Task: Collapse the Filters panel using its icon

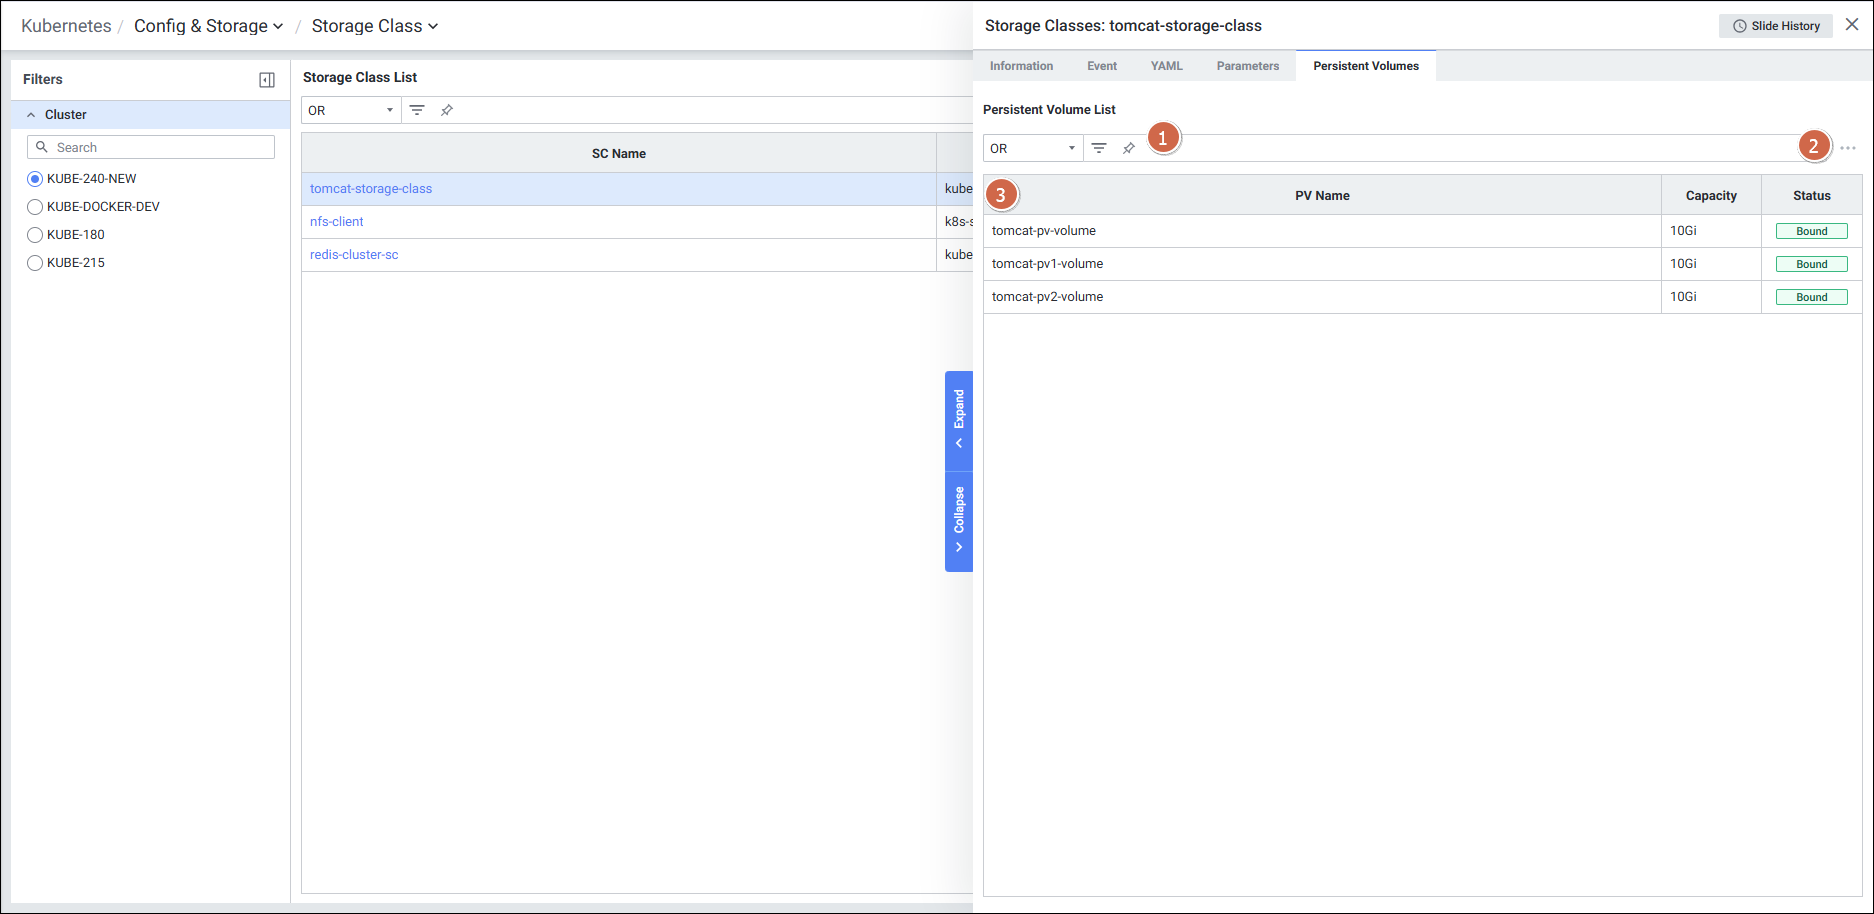Action: (x=267, y=80)
